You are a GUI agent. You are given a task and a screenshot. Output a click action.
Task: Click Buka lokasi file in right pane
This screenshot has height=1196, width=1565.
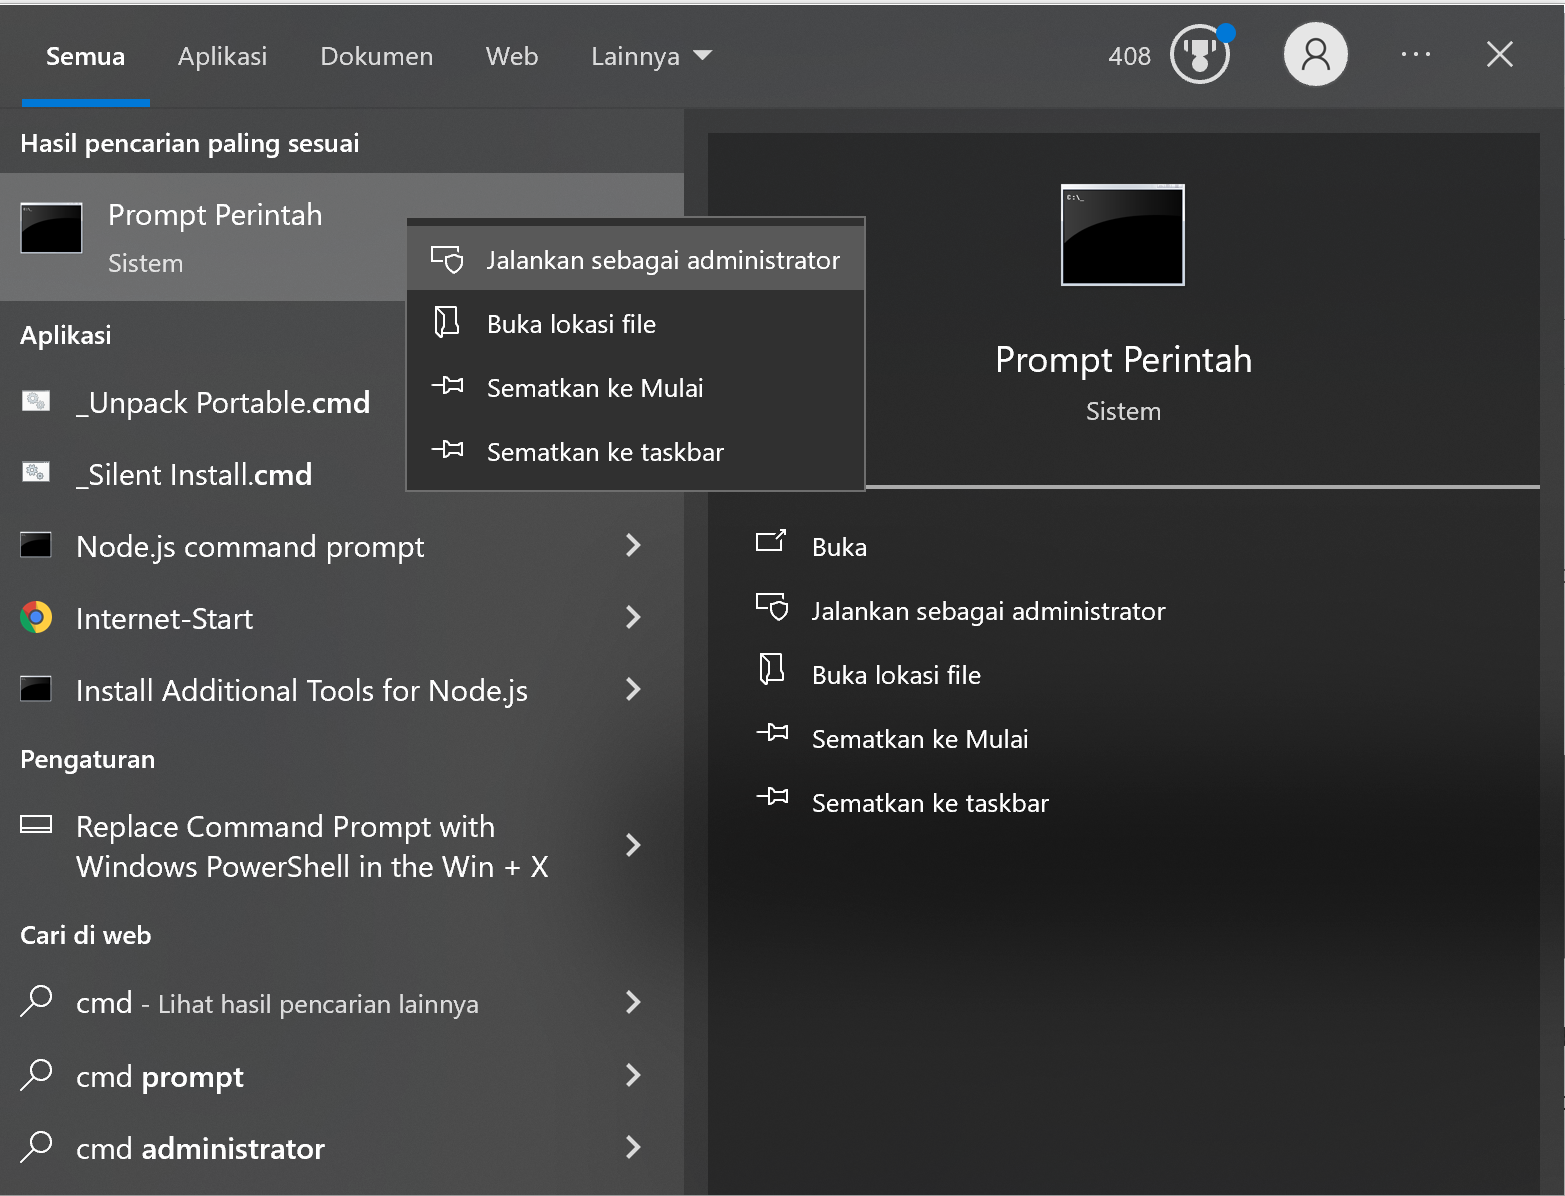(x=896, y=675)
